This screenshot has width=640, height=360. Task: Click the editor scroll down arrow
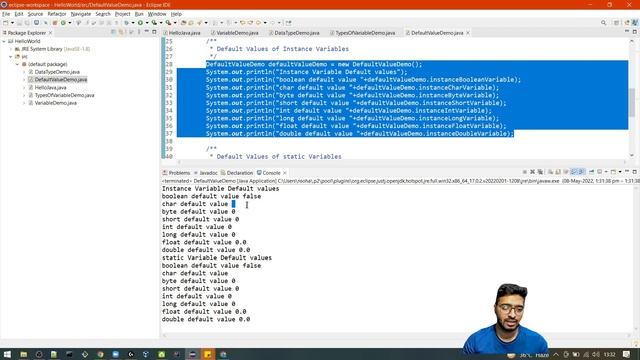pyautogui.click(x=632, y=156)
